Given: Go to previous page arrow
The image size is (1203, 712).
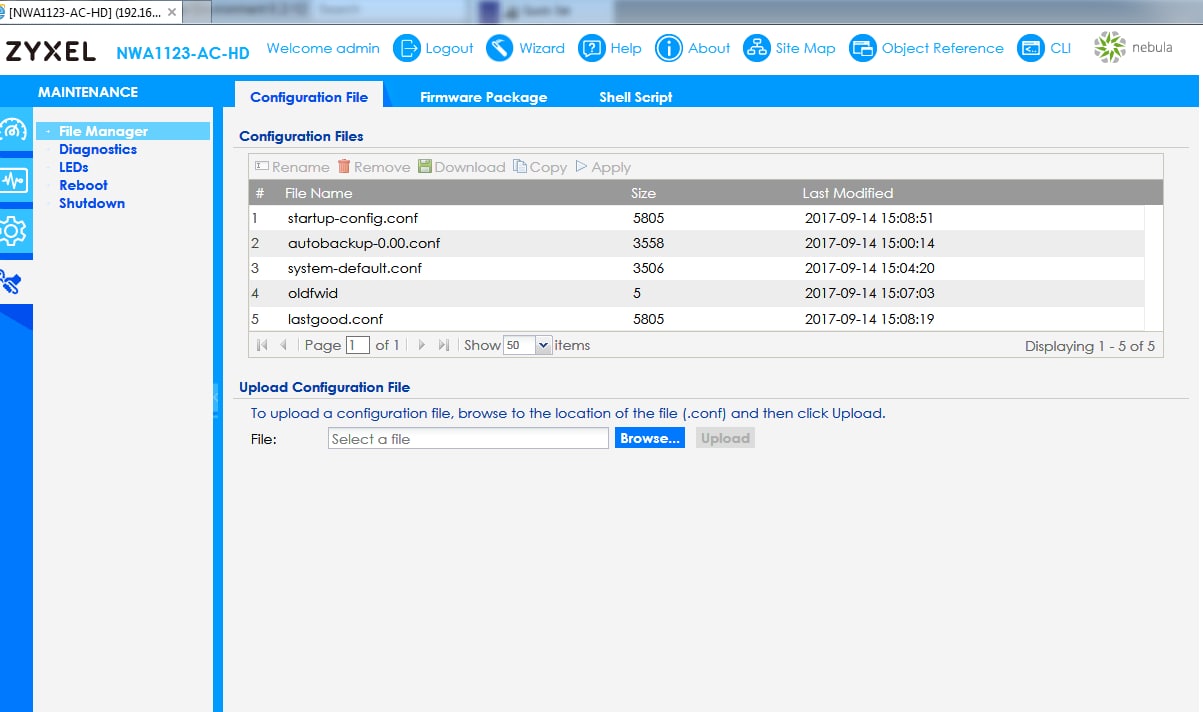Looking at the screenshot, I should coord(283,345).
